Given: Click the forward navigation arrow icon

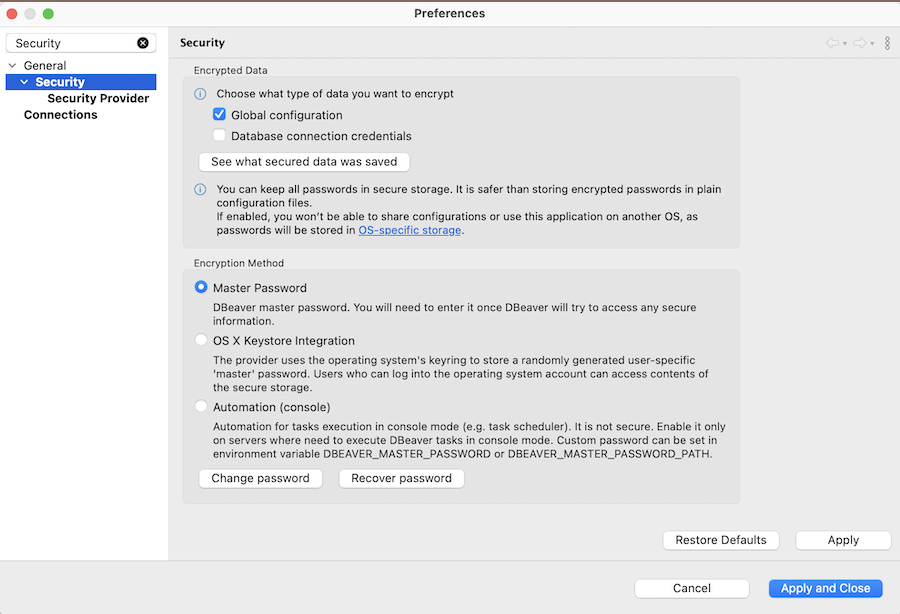Looking at the screenshot, I should click(x=859, y=43).
